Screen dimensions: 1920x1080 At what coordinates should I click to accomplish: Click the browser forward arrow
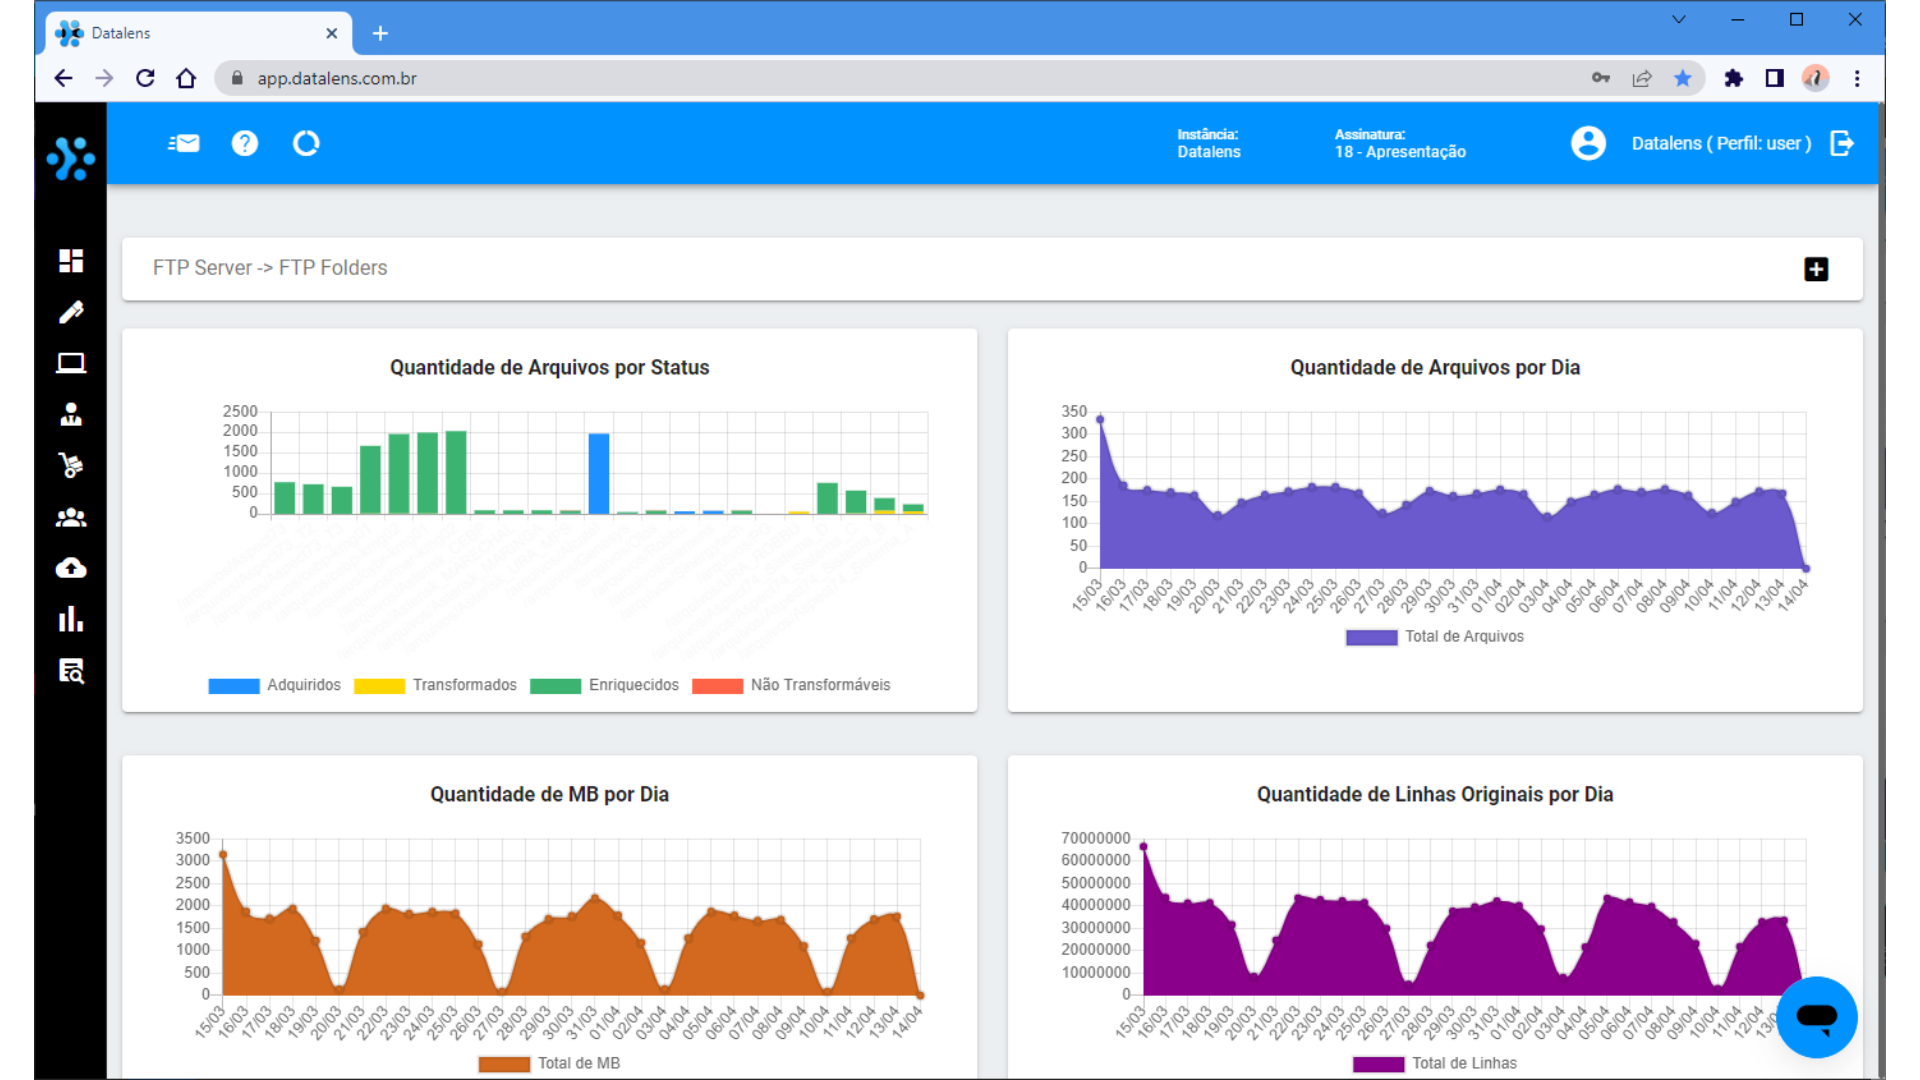(104, 78)
